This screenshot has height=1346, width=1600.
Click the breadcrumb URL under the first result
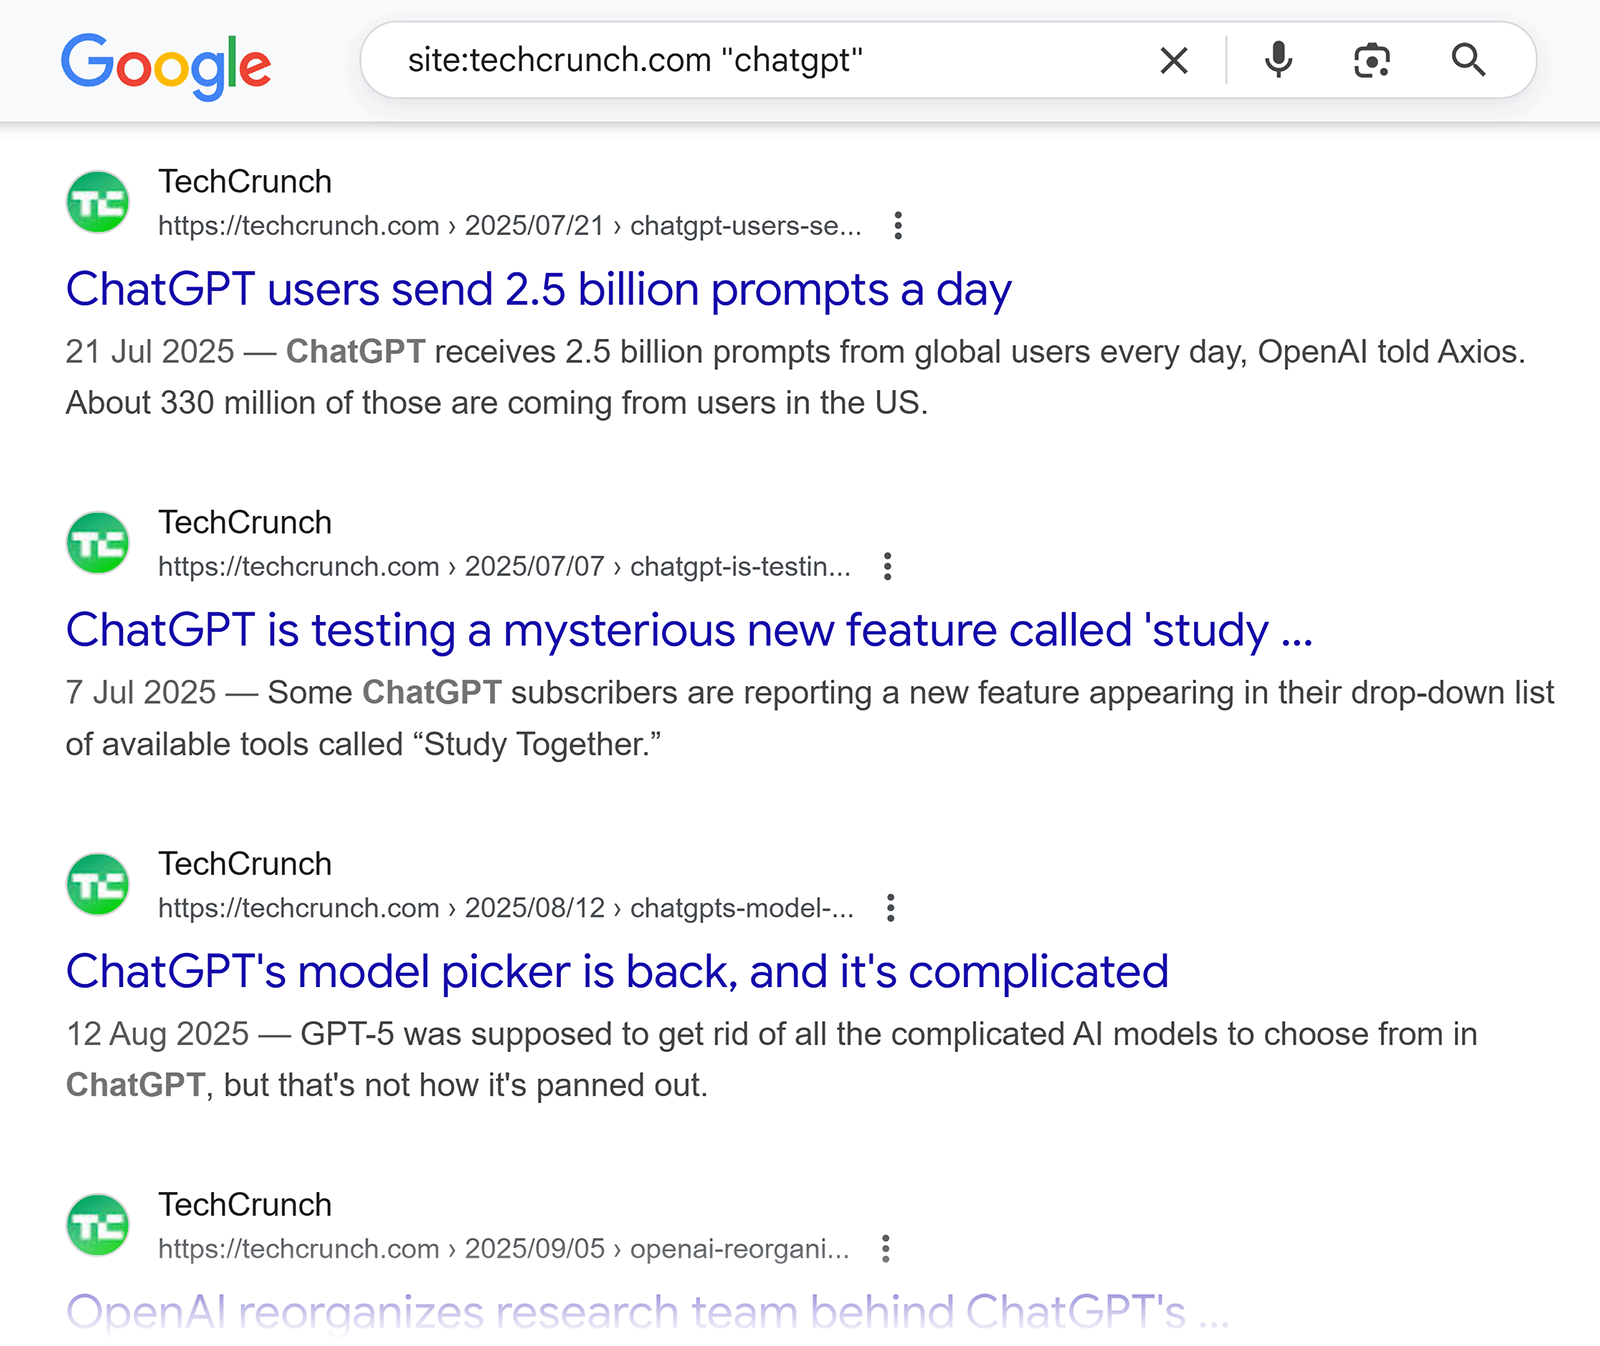[508, 226]
